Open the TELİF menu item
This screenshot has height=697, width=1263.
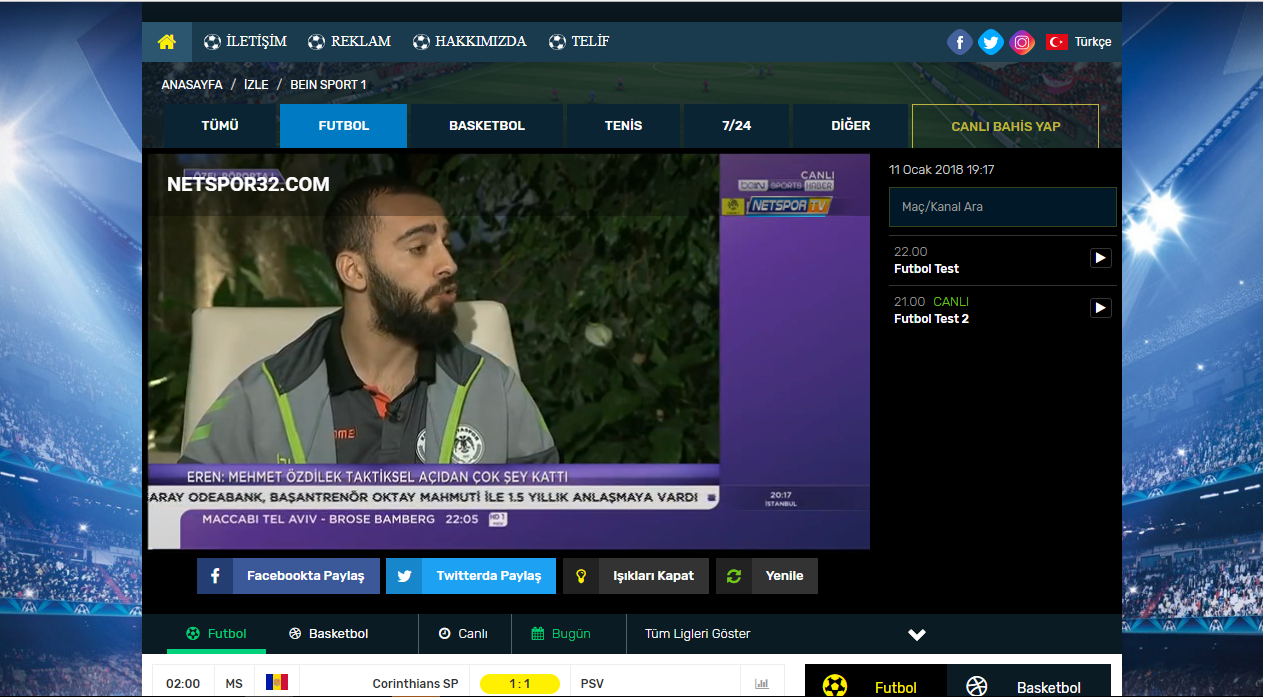point(579,41)
